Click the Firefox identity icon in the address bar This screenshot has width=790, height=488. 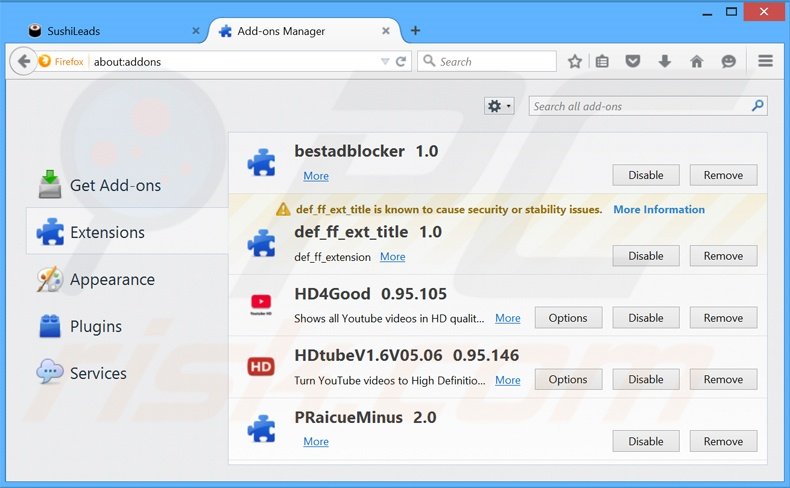(x=45, y=61)
